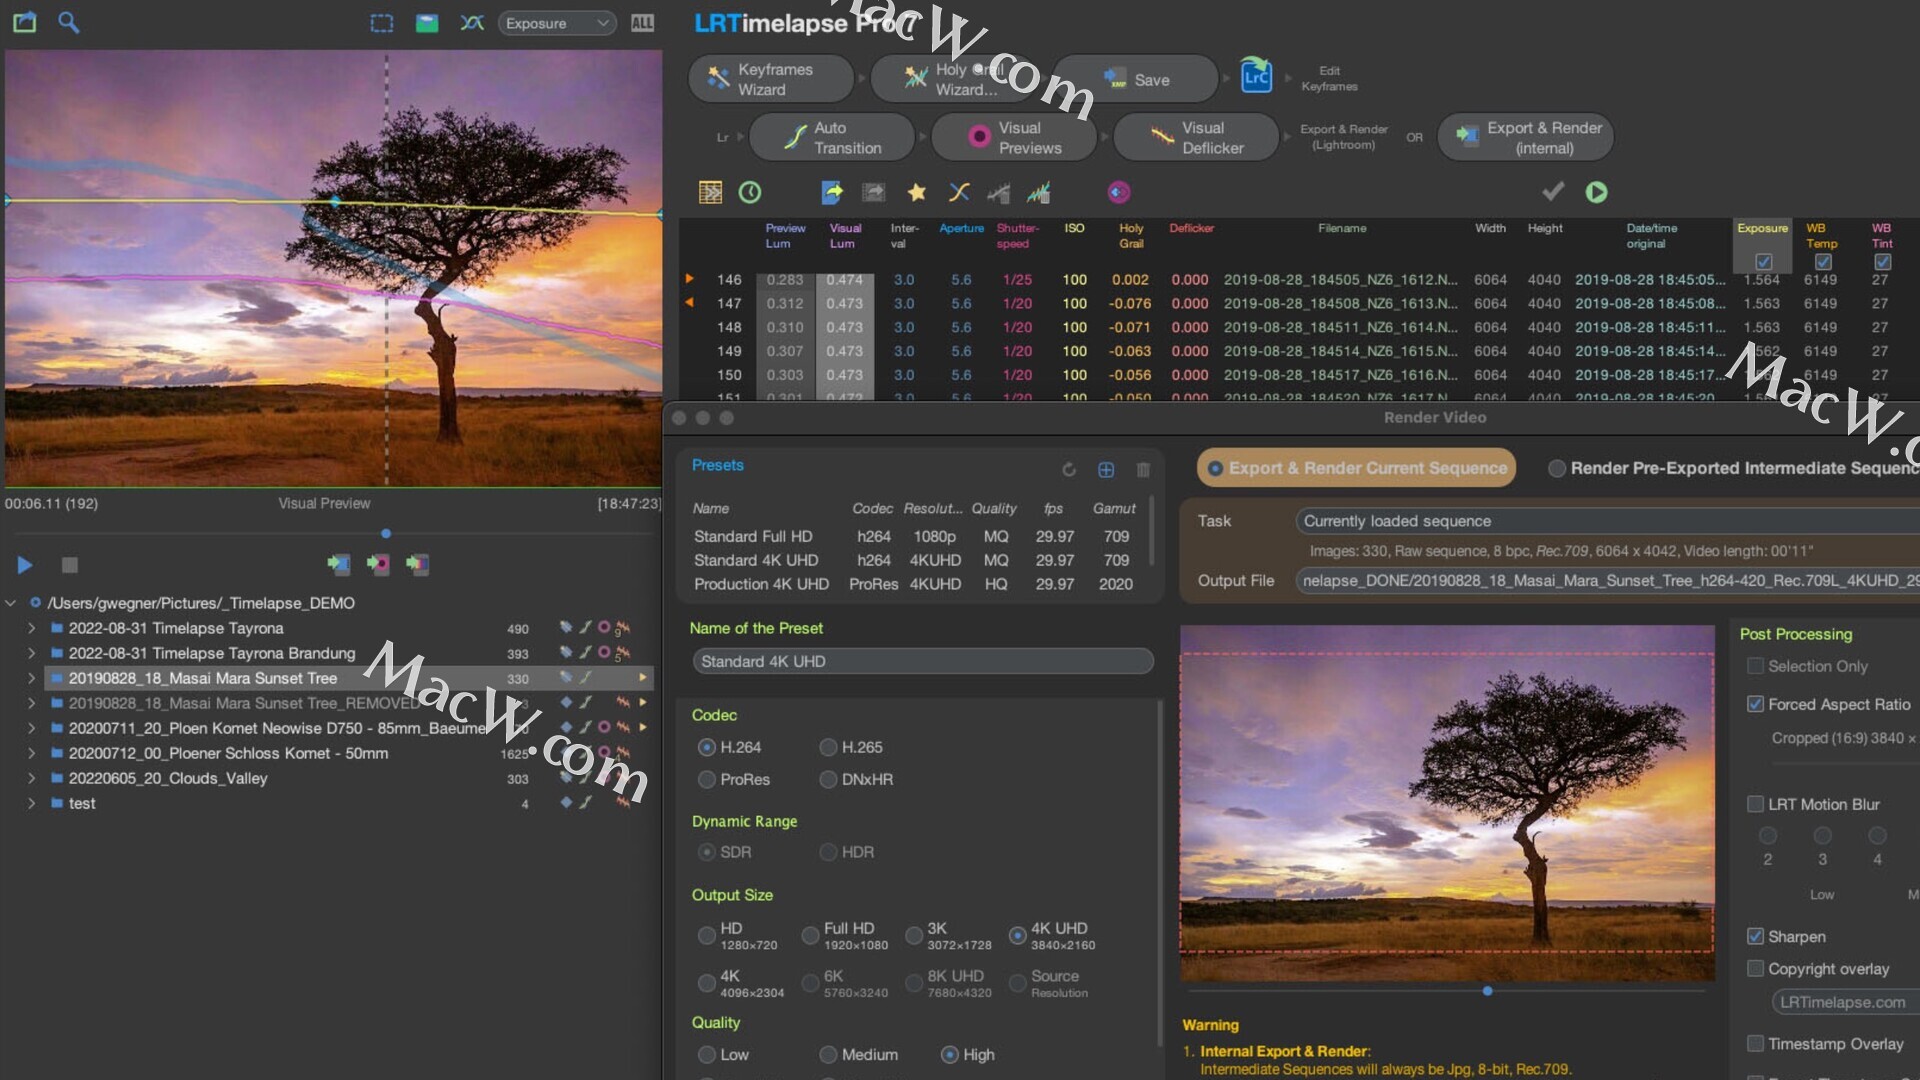Click the green clock icon
The image size is (1920, 1080).
pos(750,192)
